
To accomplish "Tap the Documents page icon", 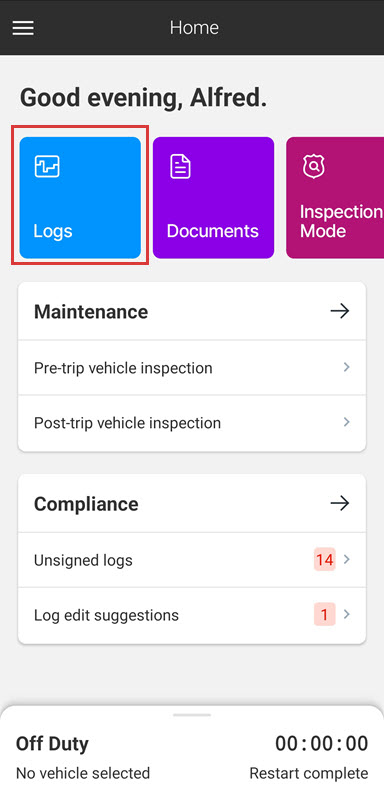I will pos(180,166).
